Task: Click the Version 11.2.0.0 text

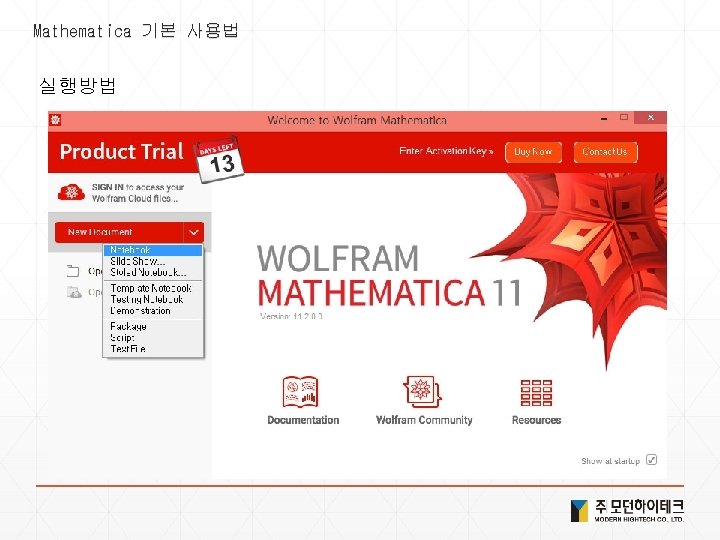Action: [x=291, y=316]
